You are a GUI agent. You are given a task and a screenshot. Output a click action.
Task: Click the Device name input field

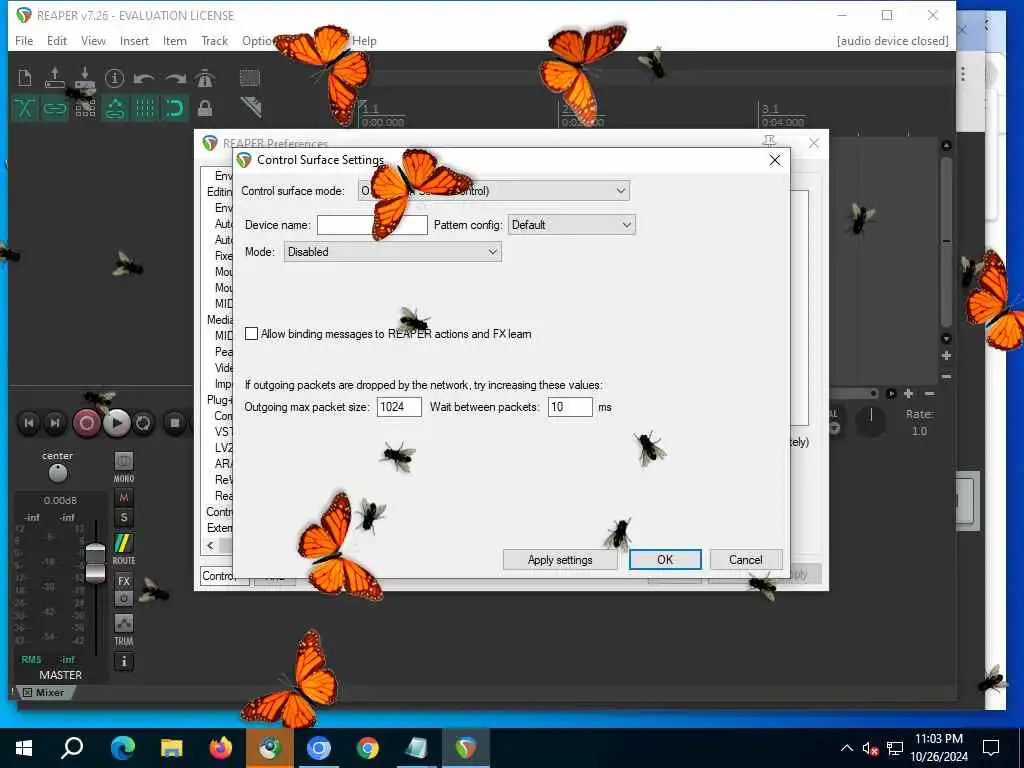[x=372, y=225]
